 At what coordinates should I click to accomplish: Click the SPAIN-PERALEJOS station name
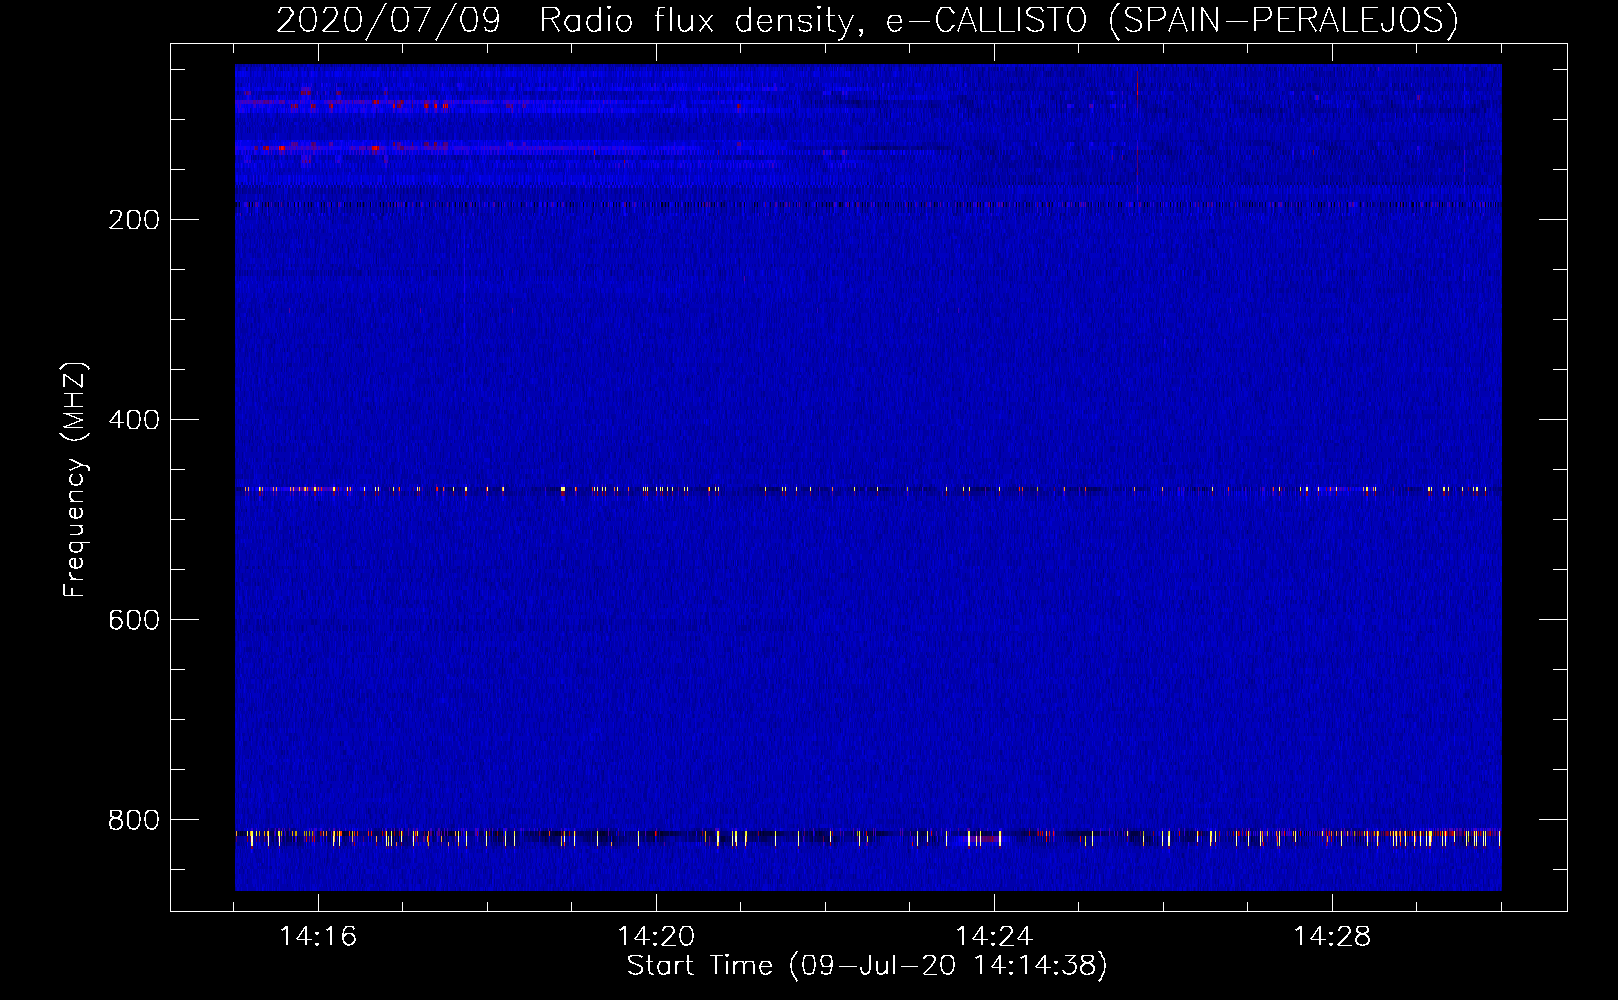[x=1283, y=20]
